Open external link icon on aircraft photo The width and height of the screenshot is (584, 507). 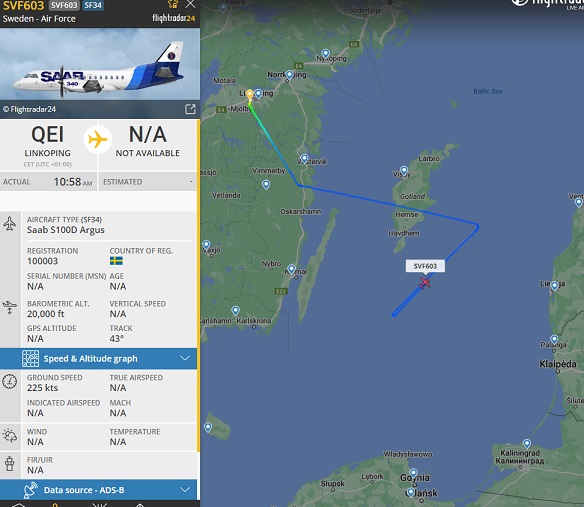[x=190, y=109]
